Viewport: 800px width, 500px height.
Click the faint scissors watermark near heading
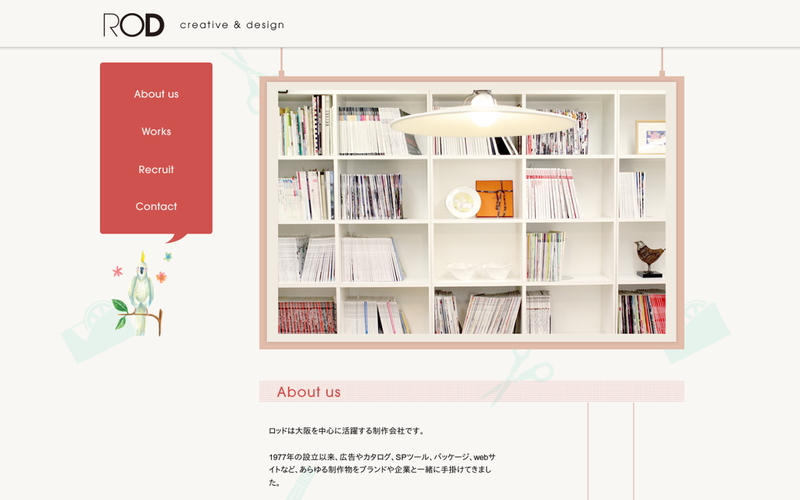[x=518, y=377]
